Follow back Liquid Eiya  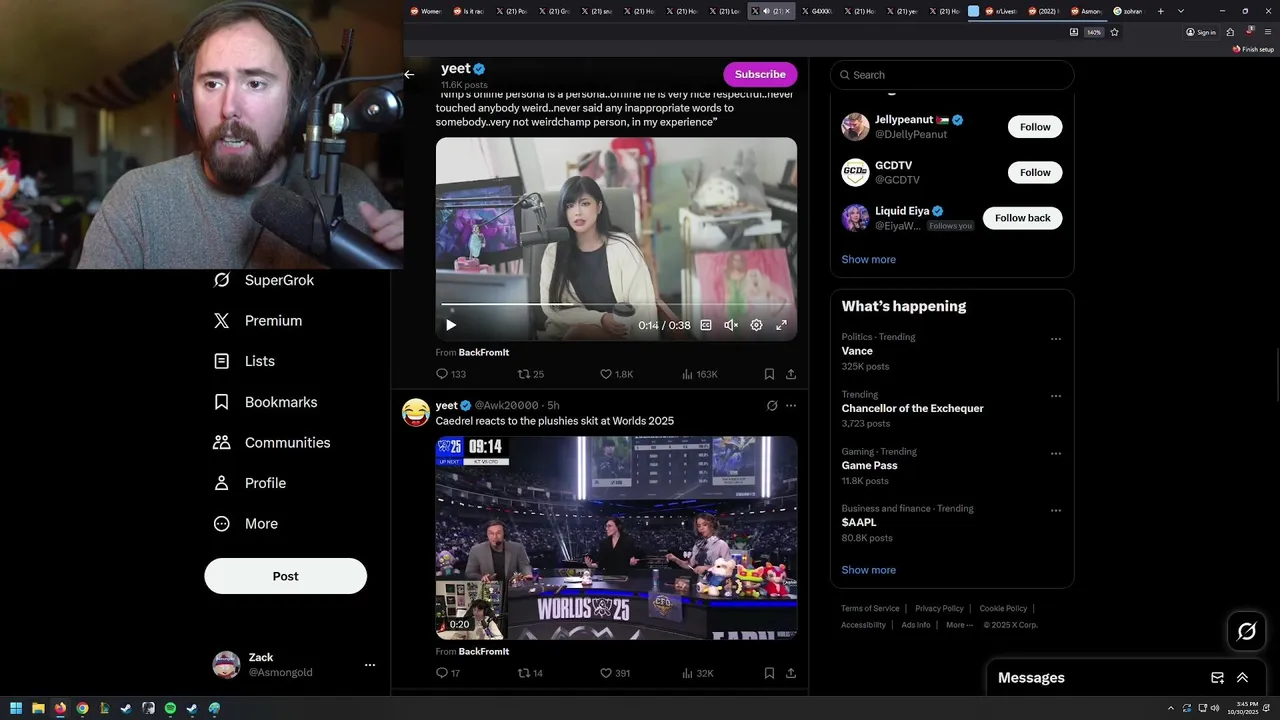[1022, 218]
